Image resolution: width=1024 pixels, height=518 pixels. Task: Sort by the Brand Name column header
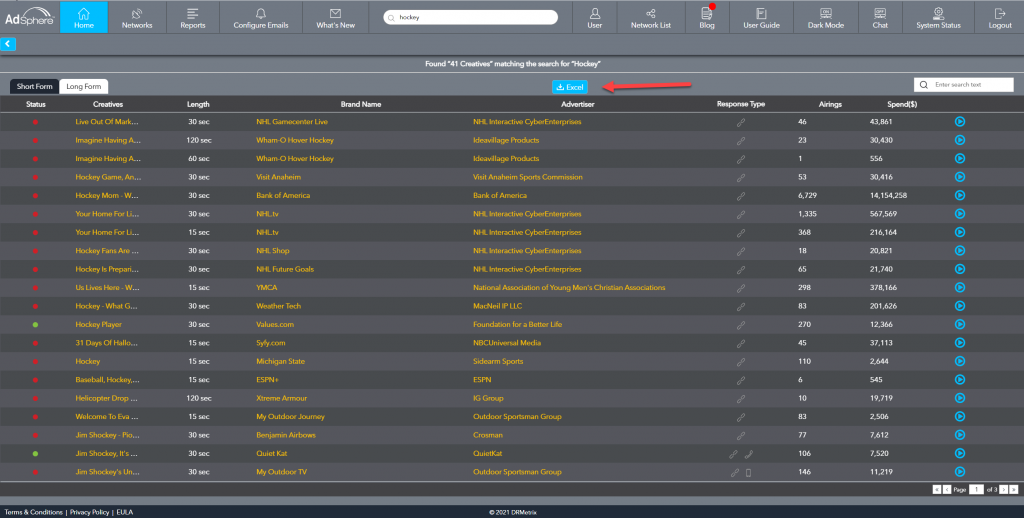[360, 104]
